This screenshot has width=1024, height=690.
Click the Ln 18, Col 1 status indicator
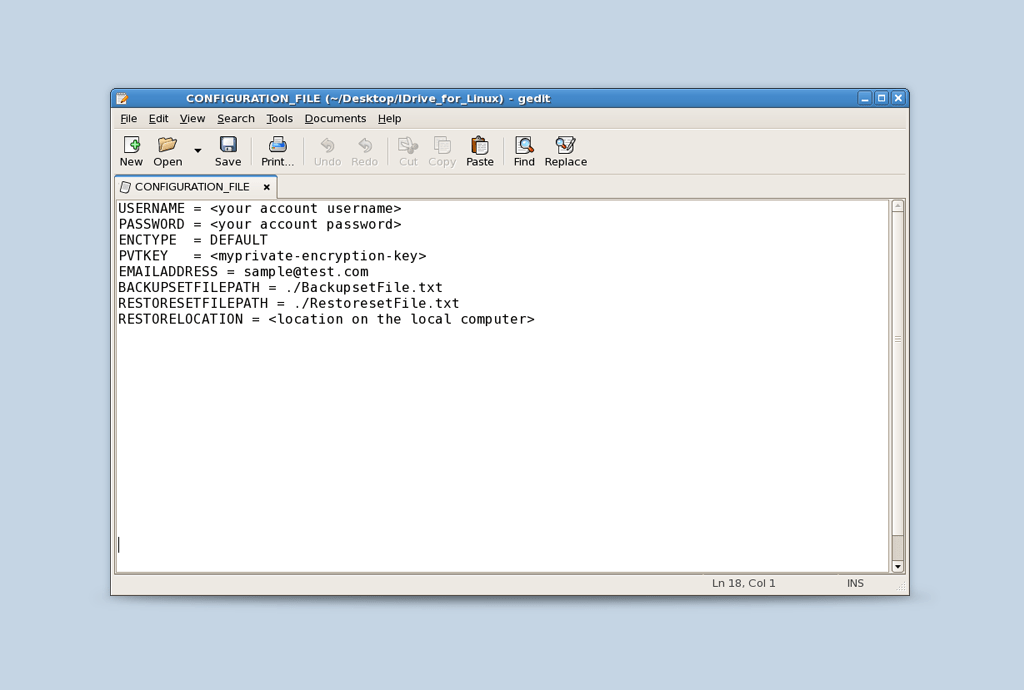743,583
